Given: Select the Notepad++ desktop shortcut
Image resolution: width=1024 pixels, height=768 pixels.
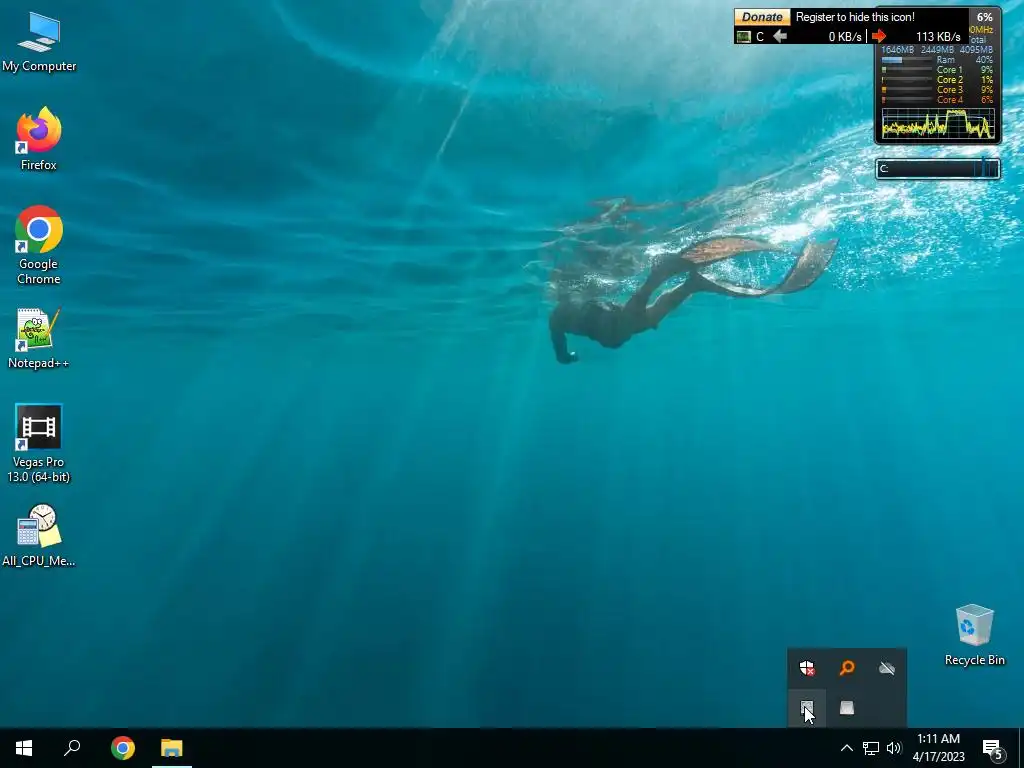Looking at the screenshot, I should pyautogui.click(x=39, y=339).
